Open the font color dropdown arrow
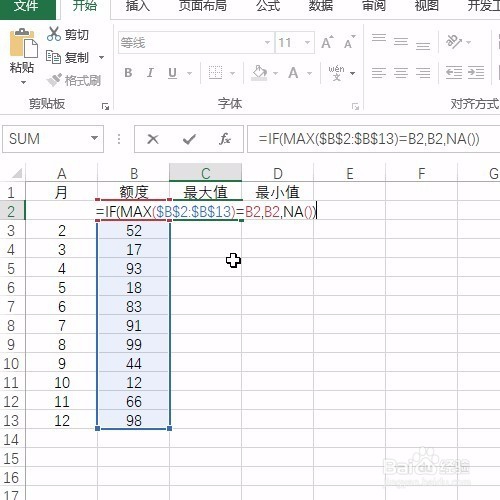500x500 pixels. click(x=309, y=73)
